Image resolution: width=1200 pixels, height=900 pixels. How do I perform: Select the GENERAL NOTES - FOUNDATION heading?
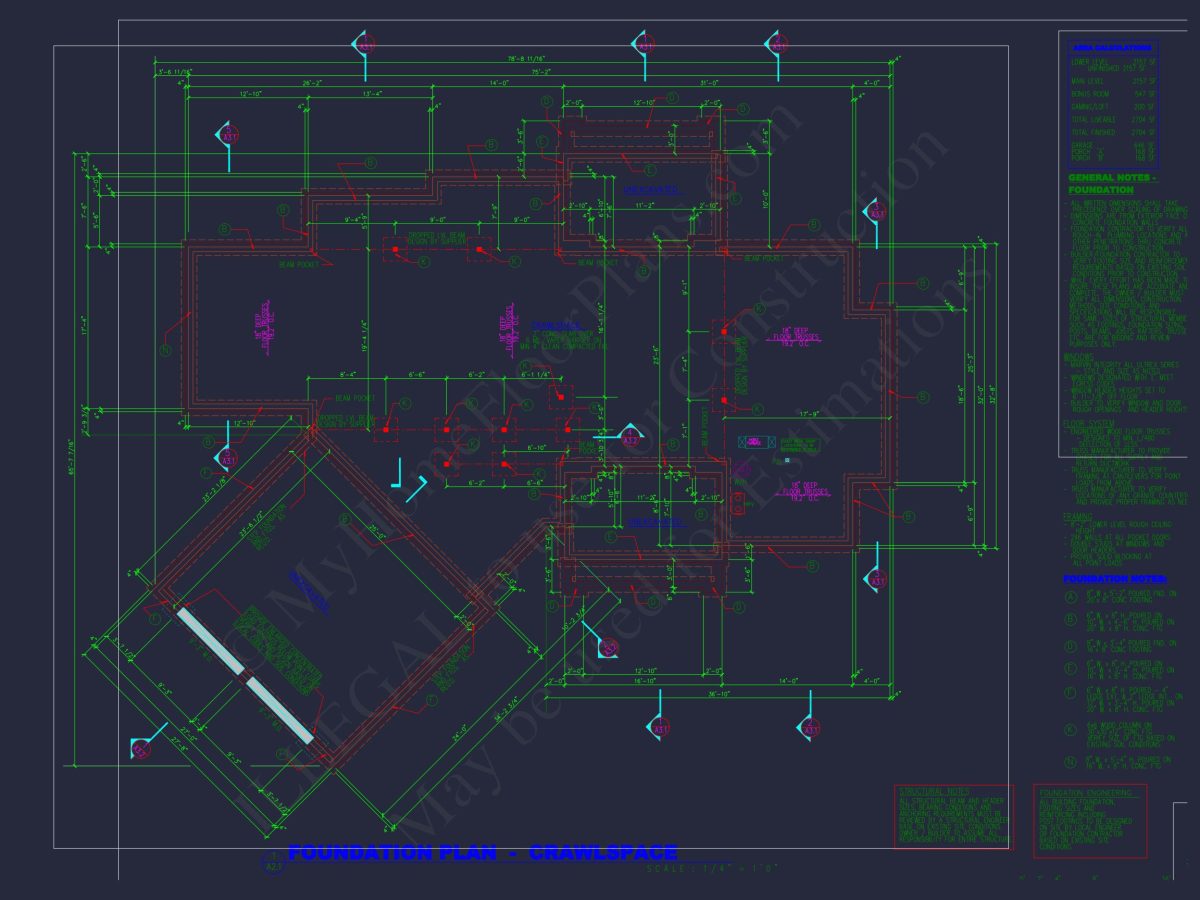point(1112,183)
